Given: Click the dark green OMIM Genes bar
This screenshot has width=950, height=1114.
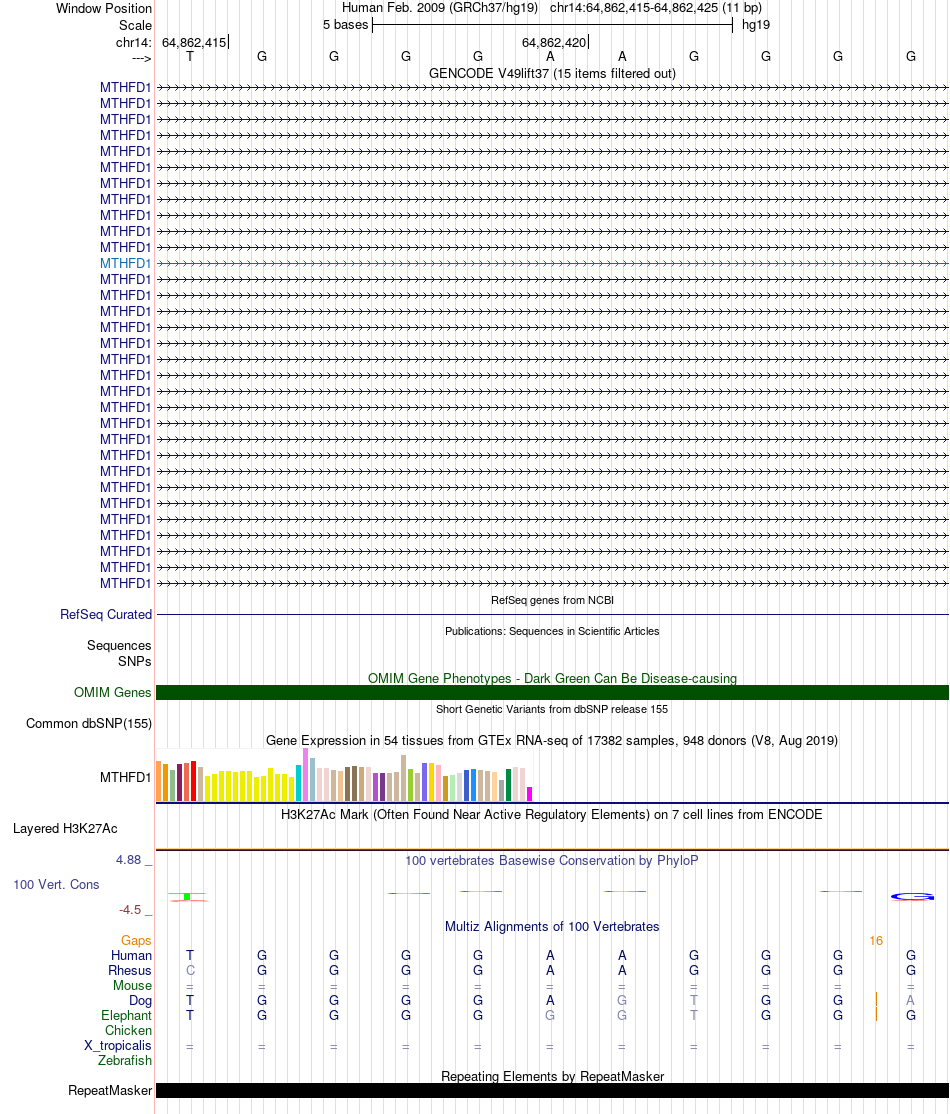Looking at the screenshot, I should (x=552, y=693).
